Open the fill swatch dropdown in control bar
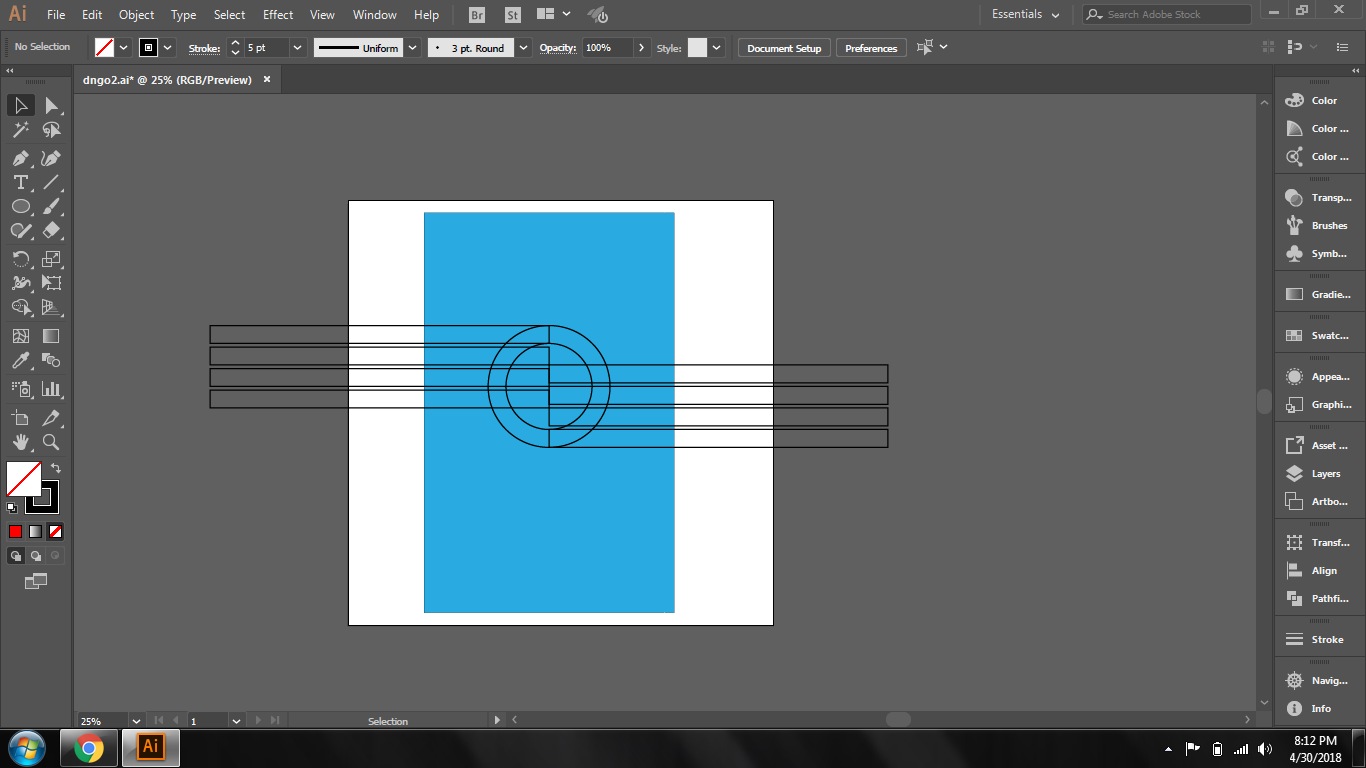The width and height of the screenshot is (1366, 768). (124, 47)
